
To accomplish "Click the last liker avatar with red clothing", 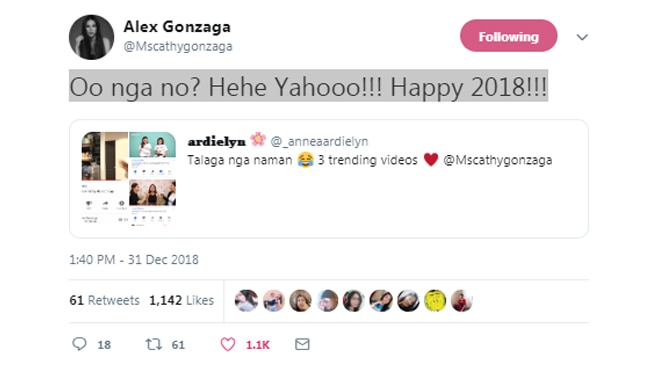I will (x=462, y=301).
